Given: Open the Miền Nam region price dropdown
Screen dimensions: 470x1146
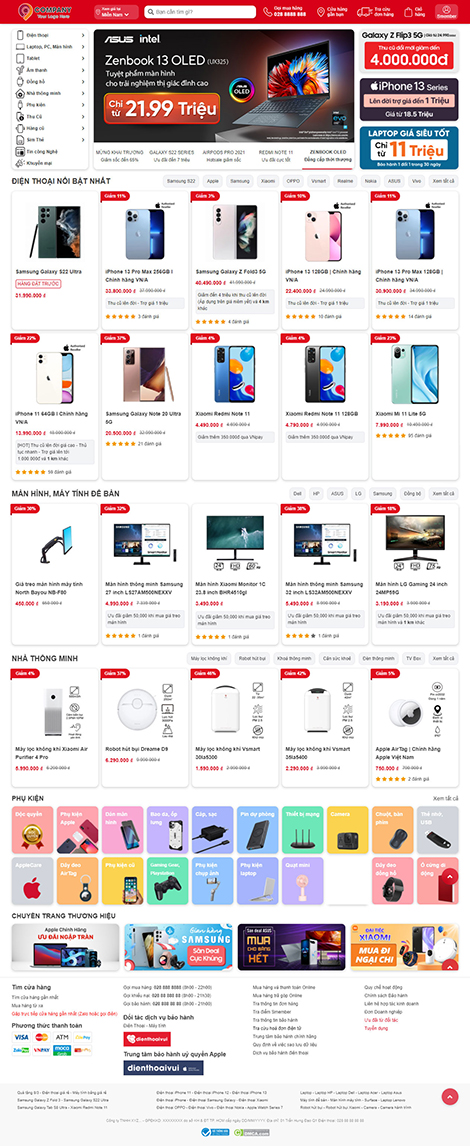Looking at the screenshot, I should pos(119,11).
